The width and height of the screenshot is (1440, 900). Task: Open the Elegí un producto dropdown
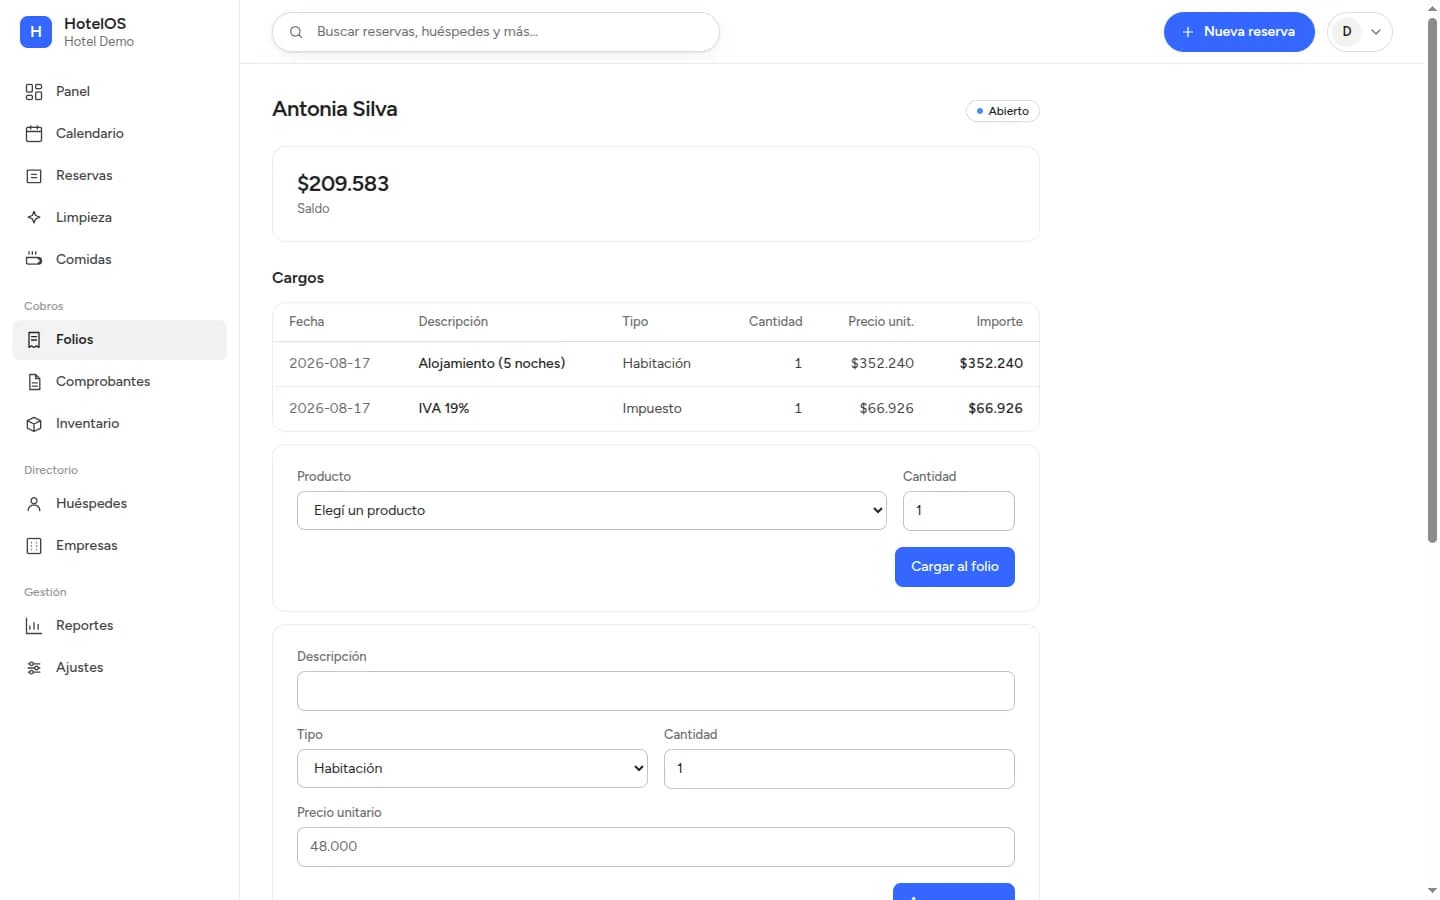tap(592, 510)
